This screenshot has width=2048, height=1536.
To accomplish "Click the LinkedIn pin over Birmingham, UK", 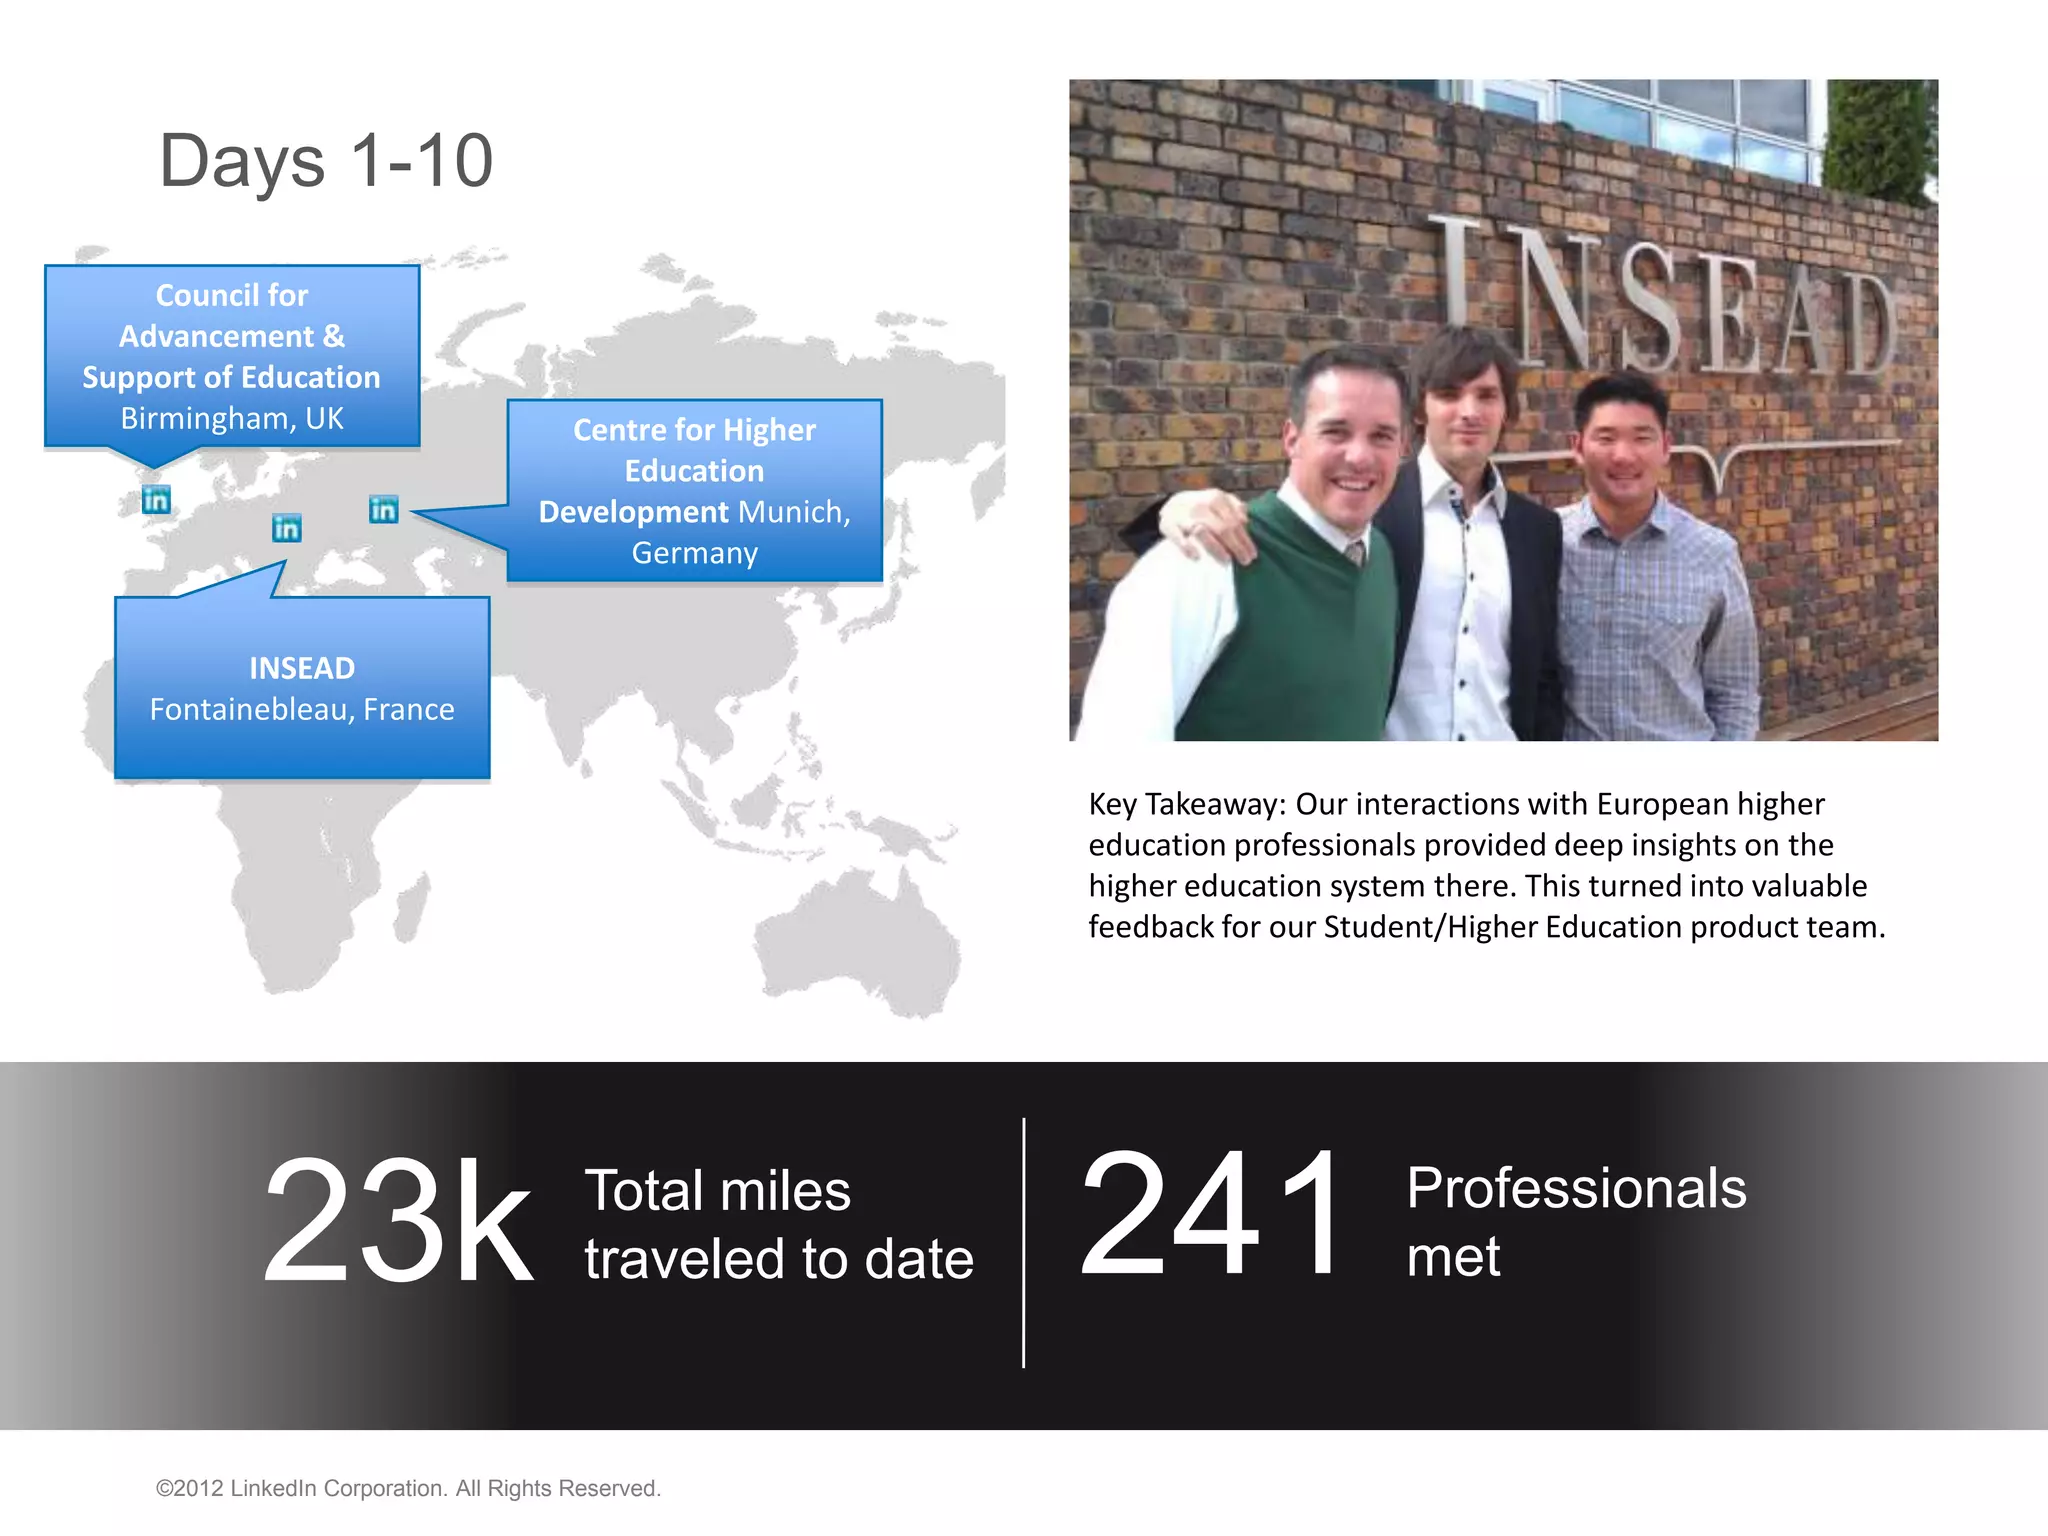I will tap(156, 499).
